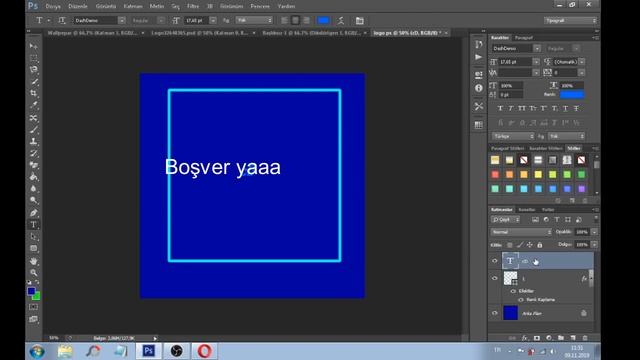Switch to the Kanallar tab

[527, 210]
